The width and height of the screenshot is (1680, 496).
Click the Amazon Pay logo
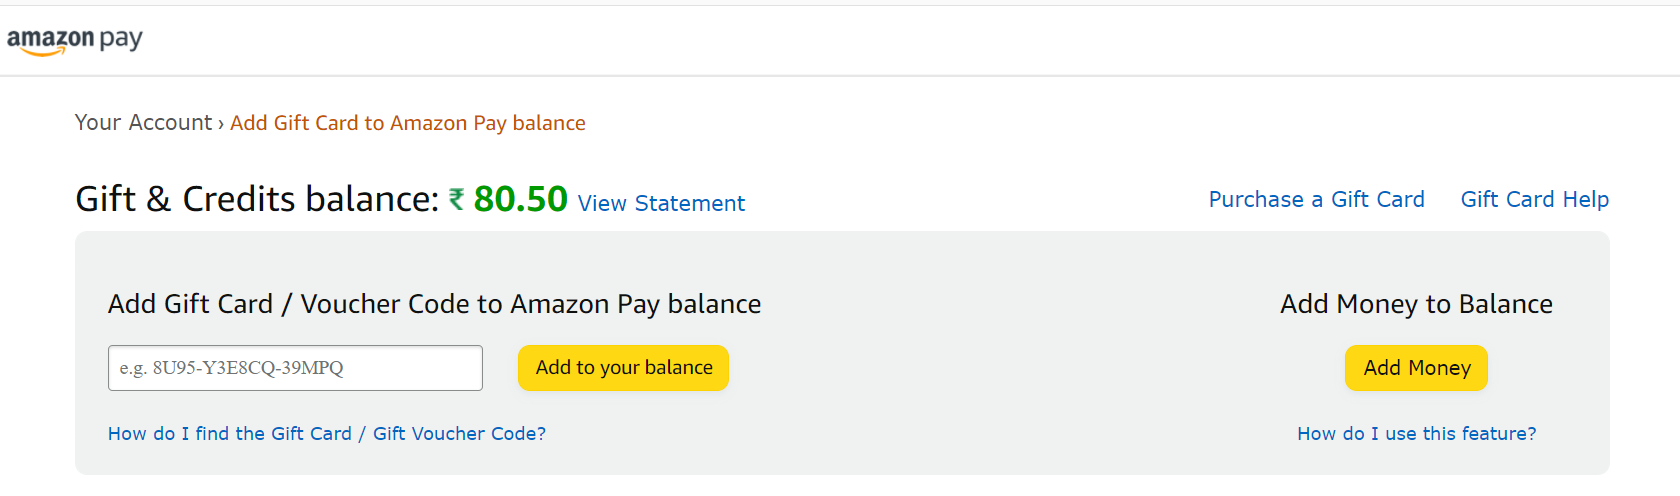click(x=75, y=40)
